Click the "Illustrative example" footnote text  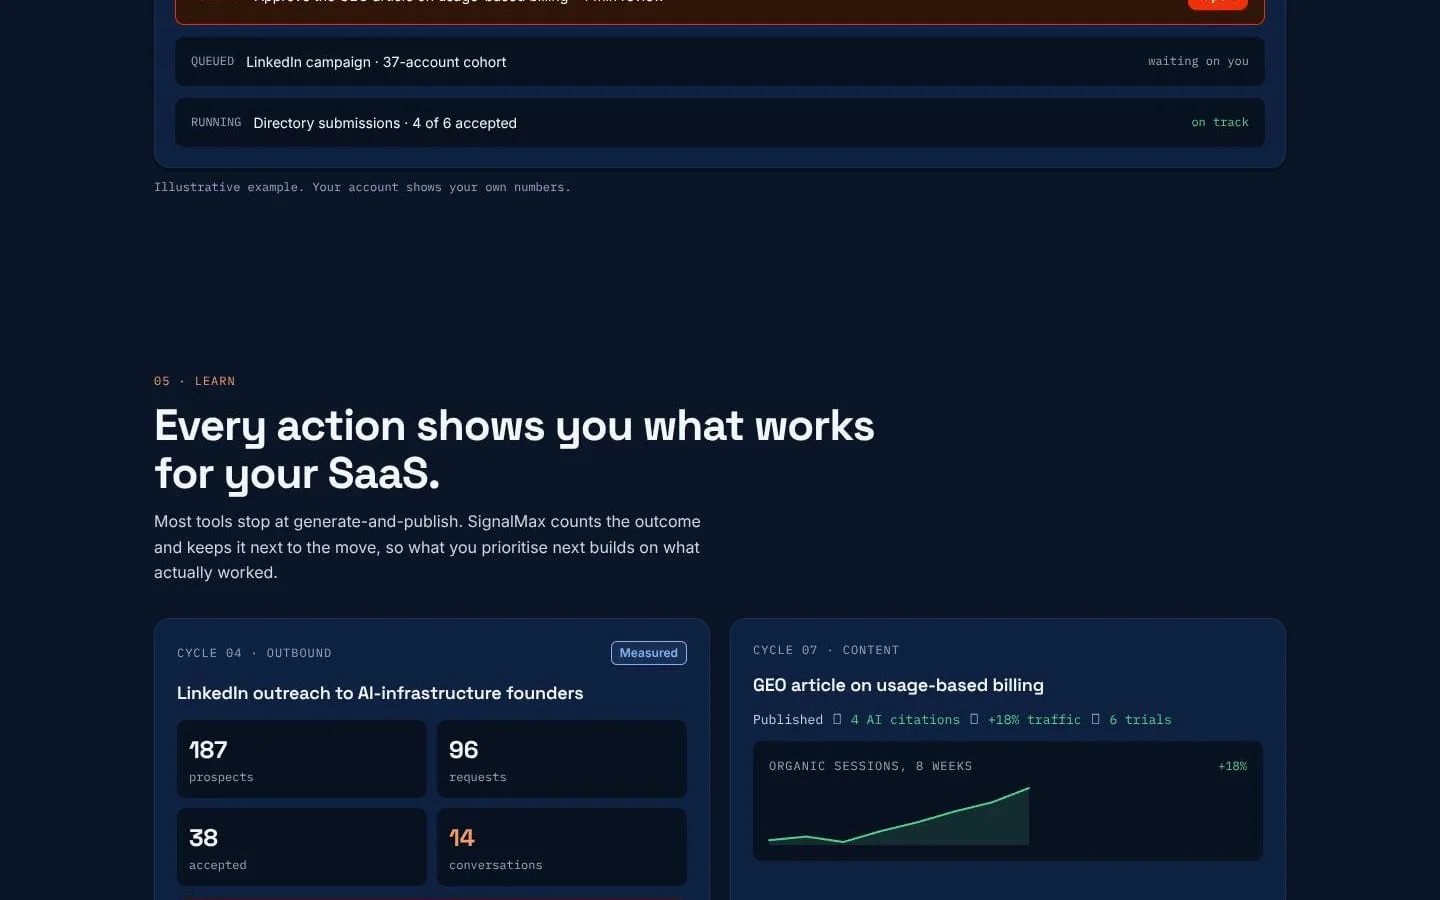click(x=362, y=187)
